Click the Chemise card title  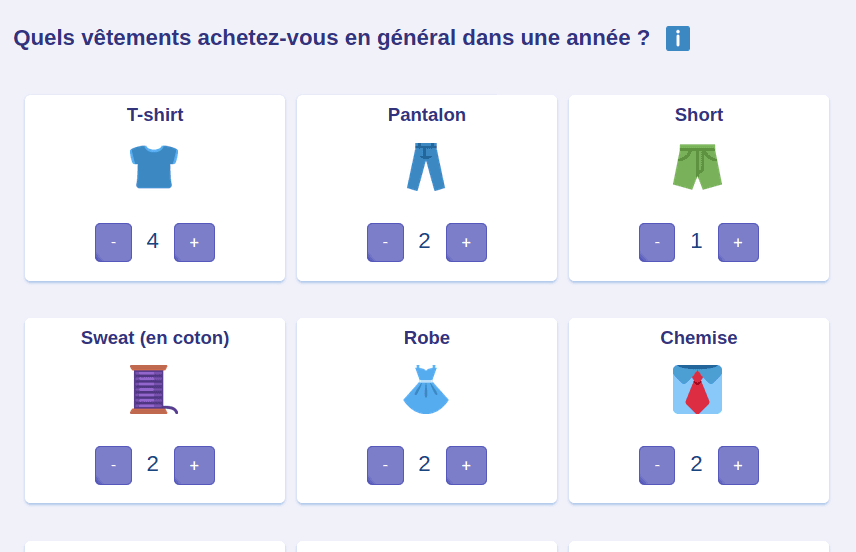pyautogui.click(x=698, y=338)
